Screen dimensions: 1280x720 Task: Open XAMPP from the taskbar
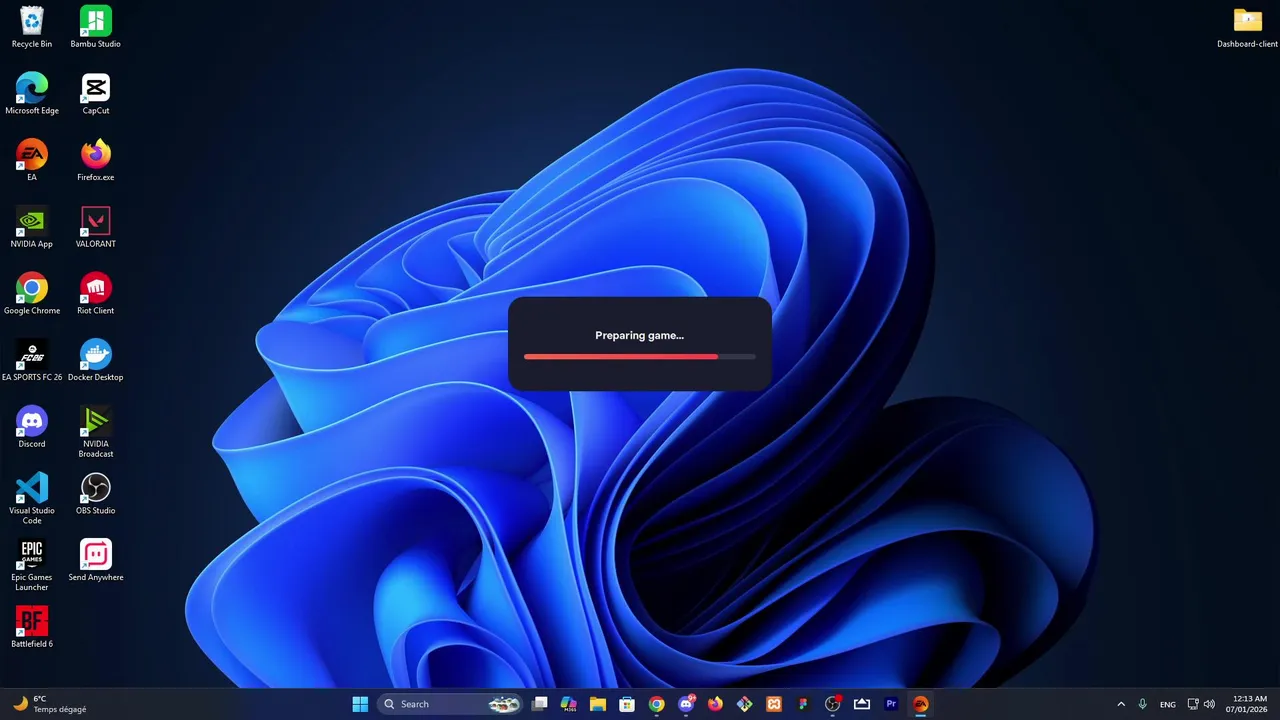tap(773, 704)
